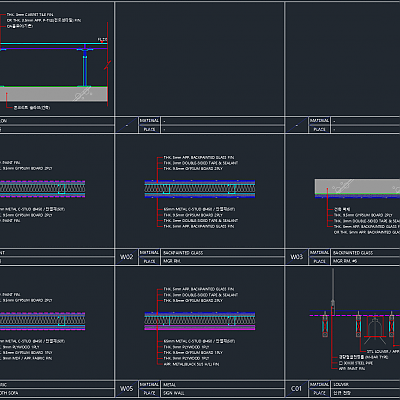Screen dimensions: 400x400
Task: Click the PLACE header cell beside W05
Action: pyautogui.click(x=149, y=393)
